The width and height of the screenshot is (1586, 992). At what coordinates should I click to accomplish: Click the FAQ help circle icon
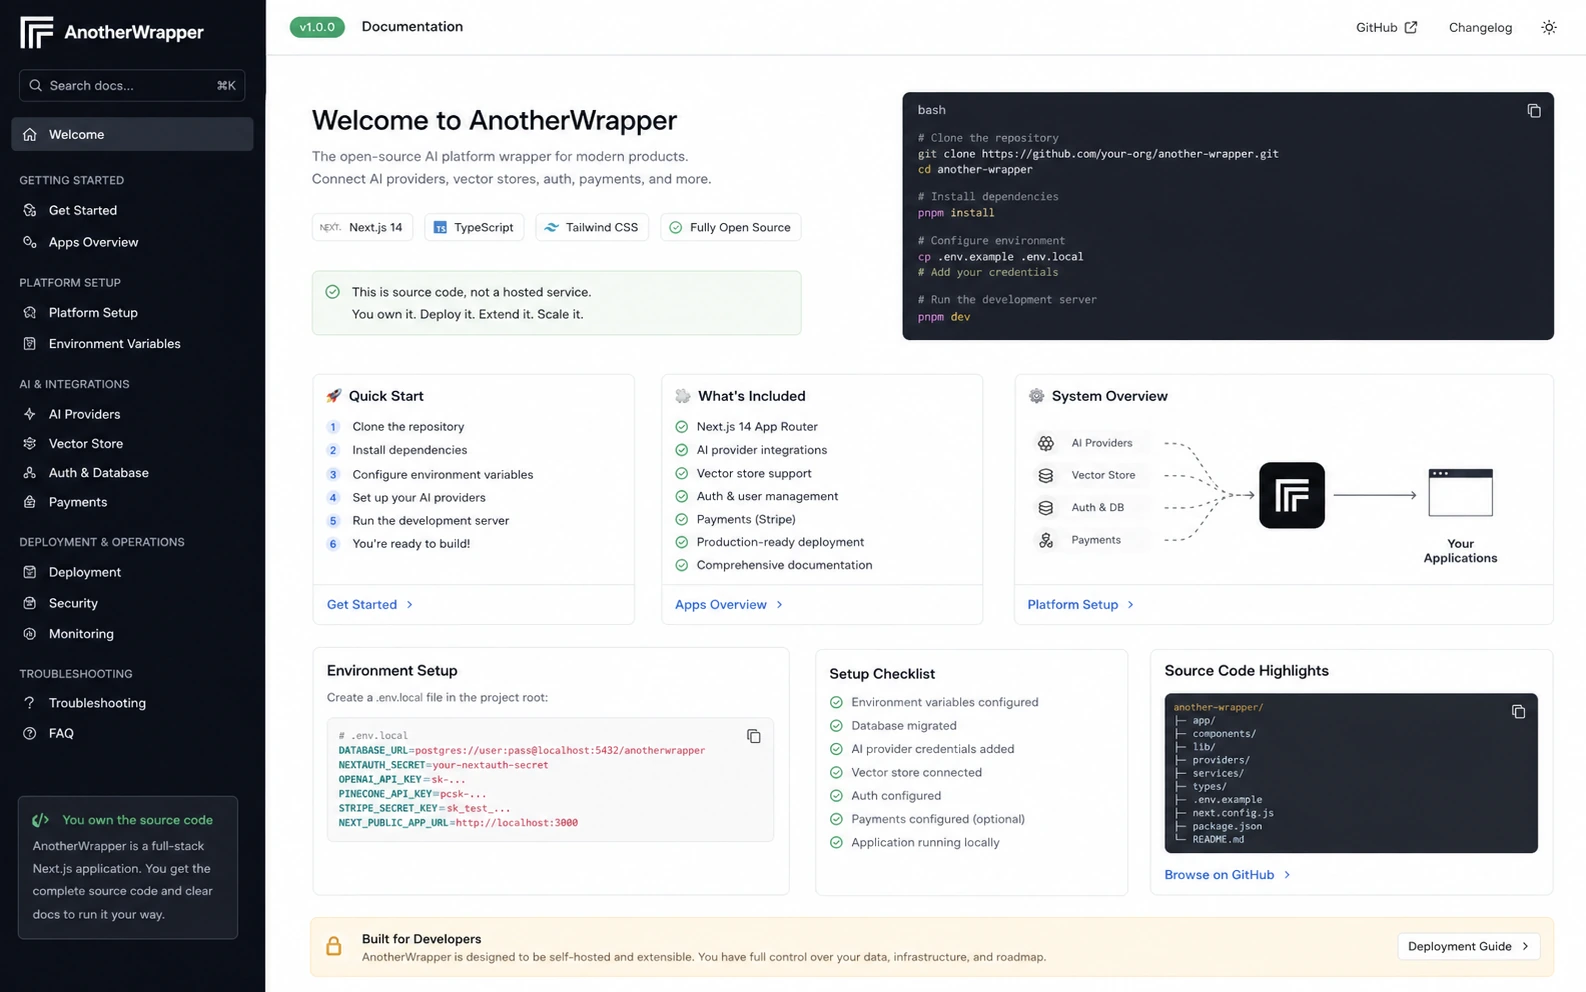pyautogui.click(x=30, y=733)
